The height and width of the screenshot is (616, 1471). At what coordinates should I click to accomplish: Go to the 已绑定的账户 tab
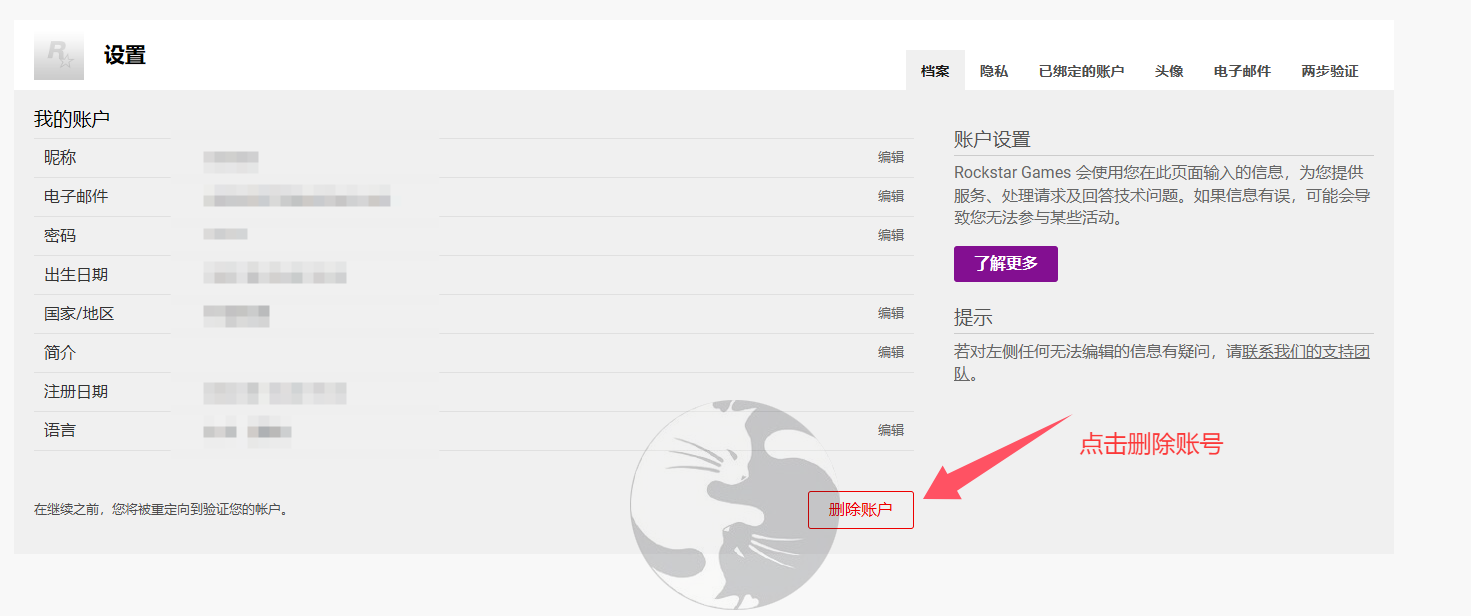point(1081,71)
